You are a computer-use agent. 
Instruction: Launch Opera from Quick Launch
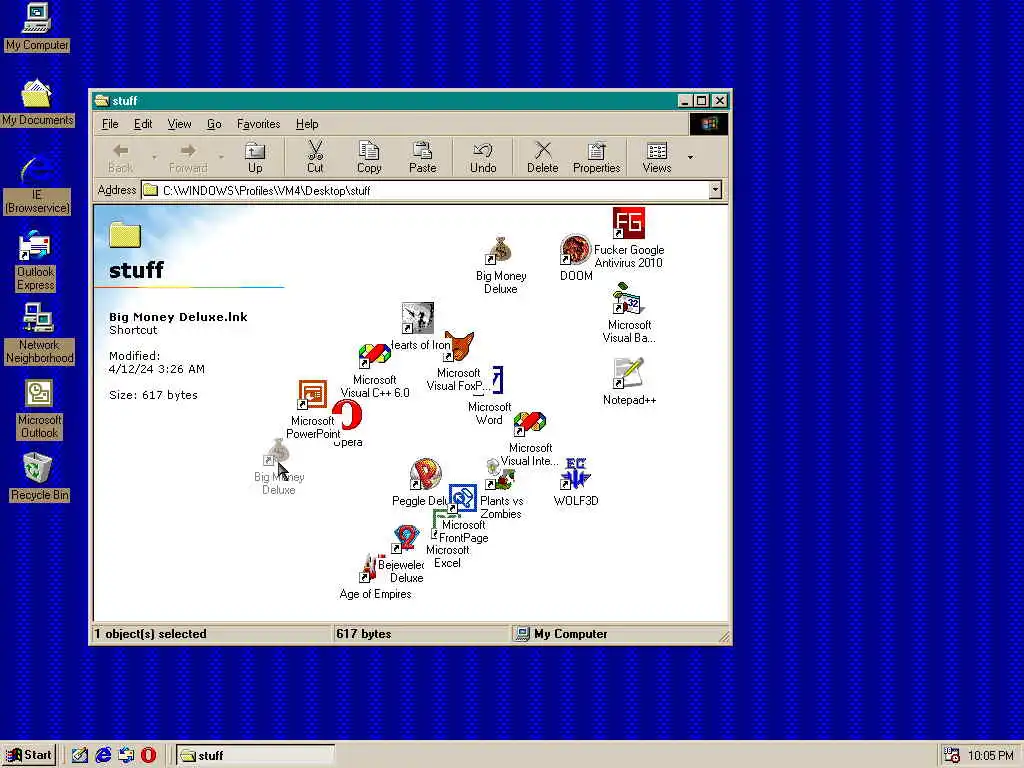click(149, 755)
